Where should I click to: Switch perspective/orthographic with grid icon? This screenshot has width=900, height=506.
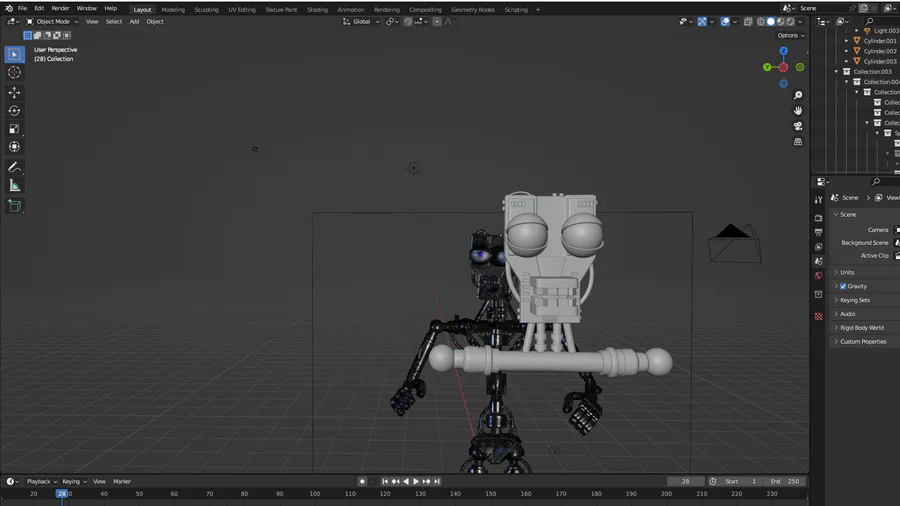point(798,142)
